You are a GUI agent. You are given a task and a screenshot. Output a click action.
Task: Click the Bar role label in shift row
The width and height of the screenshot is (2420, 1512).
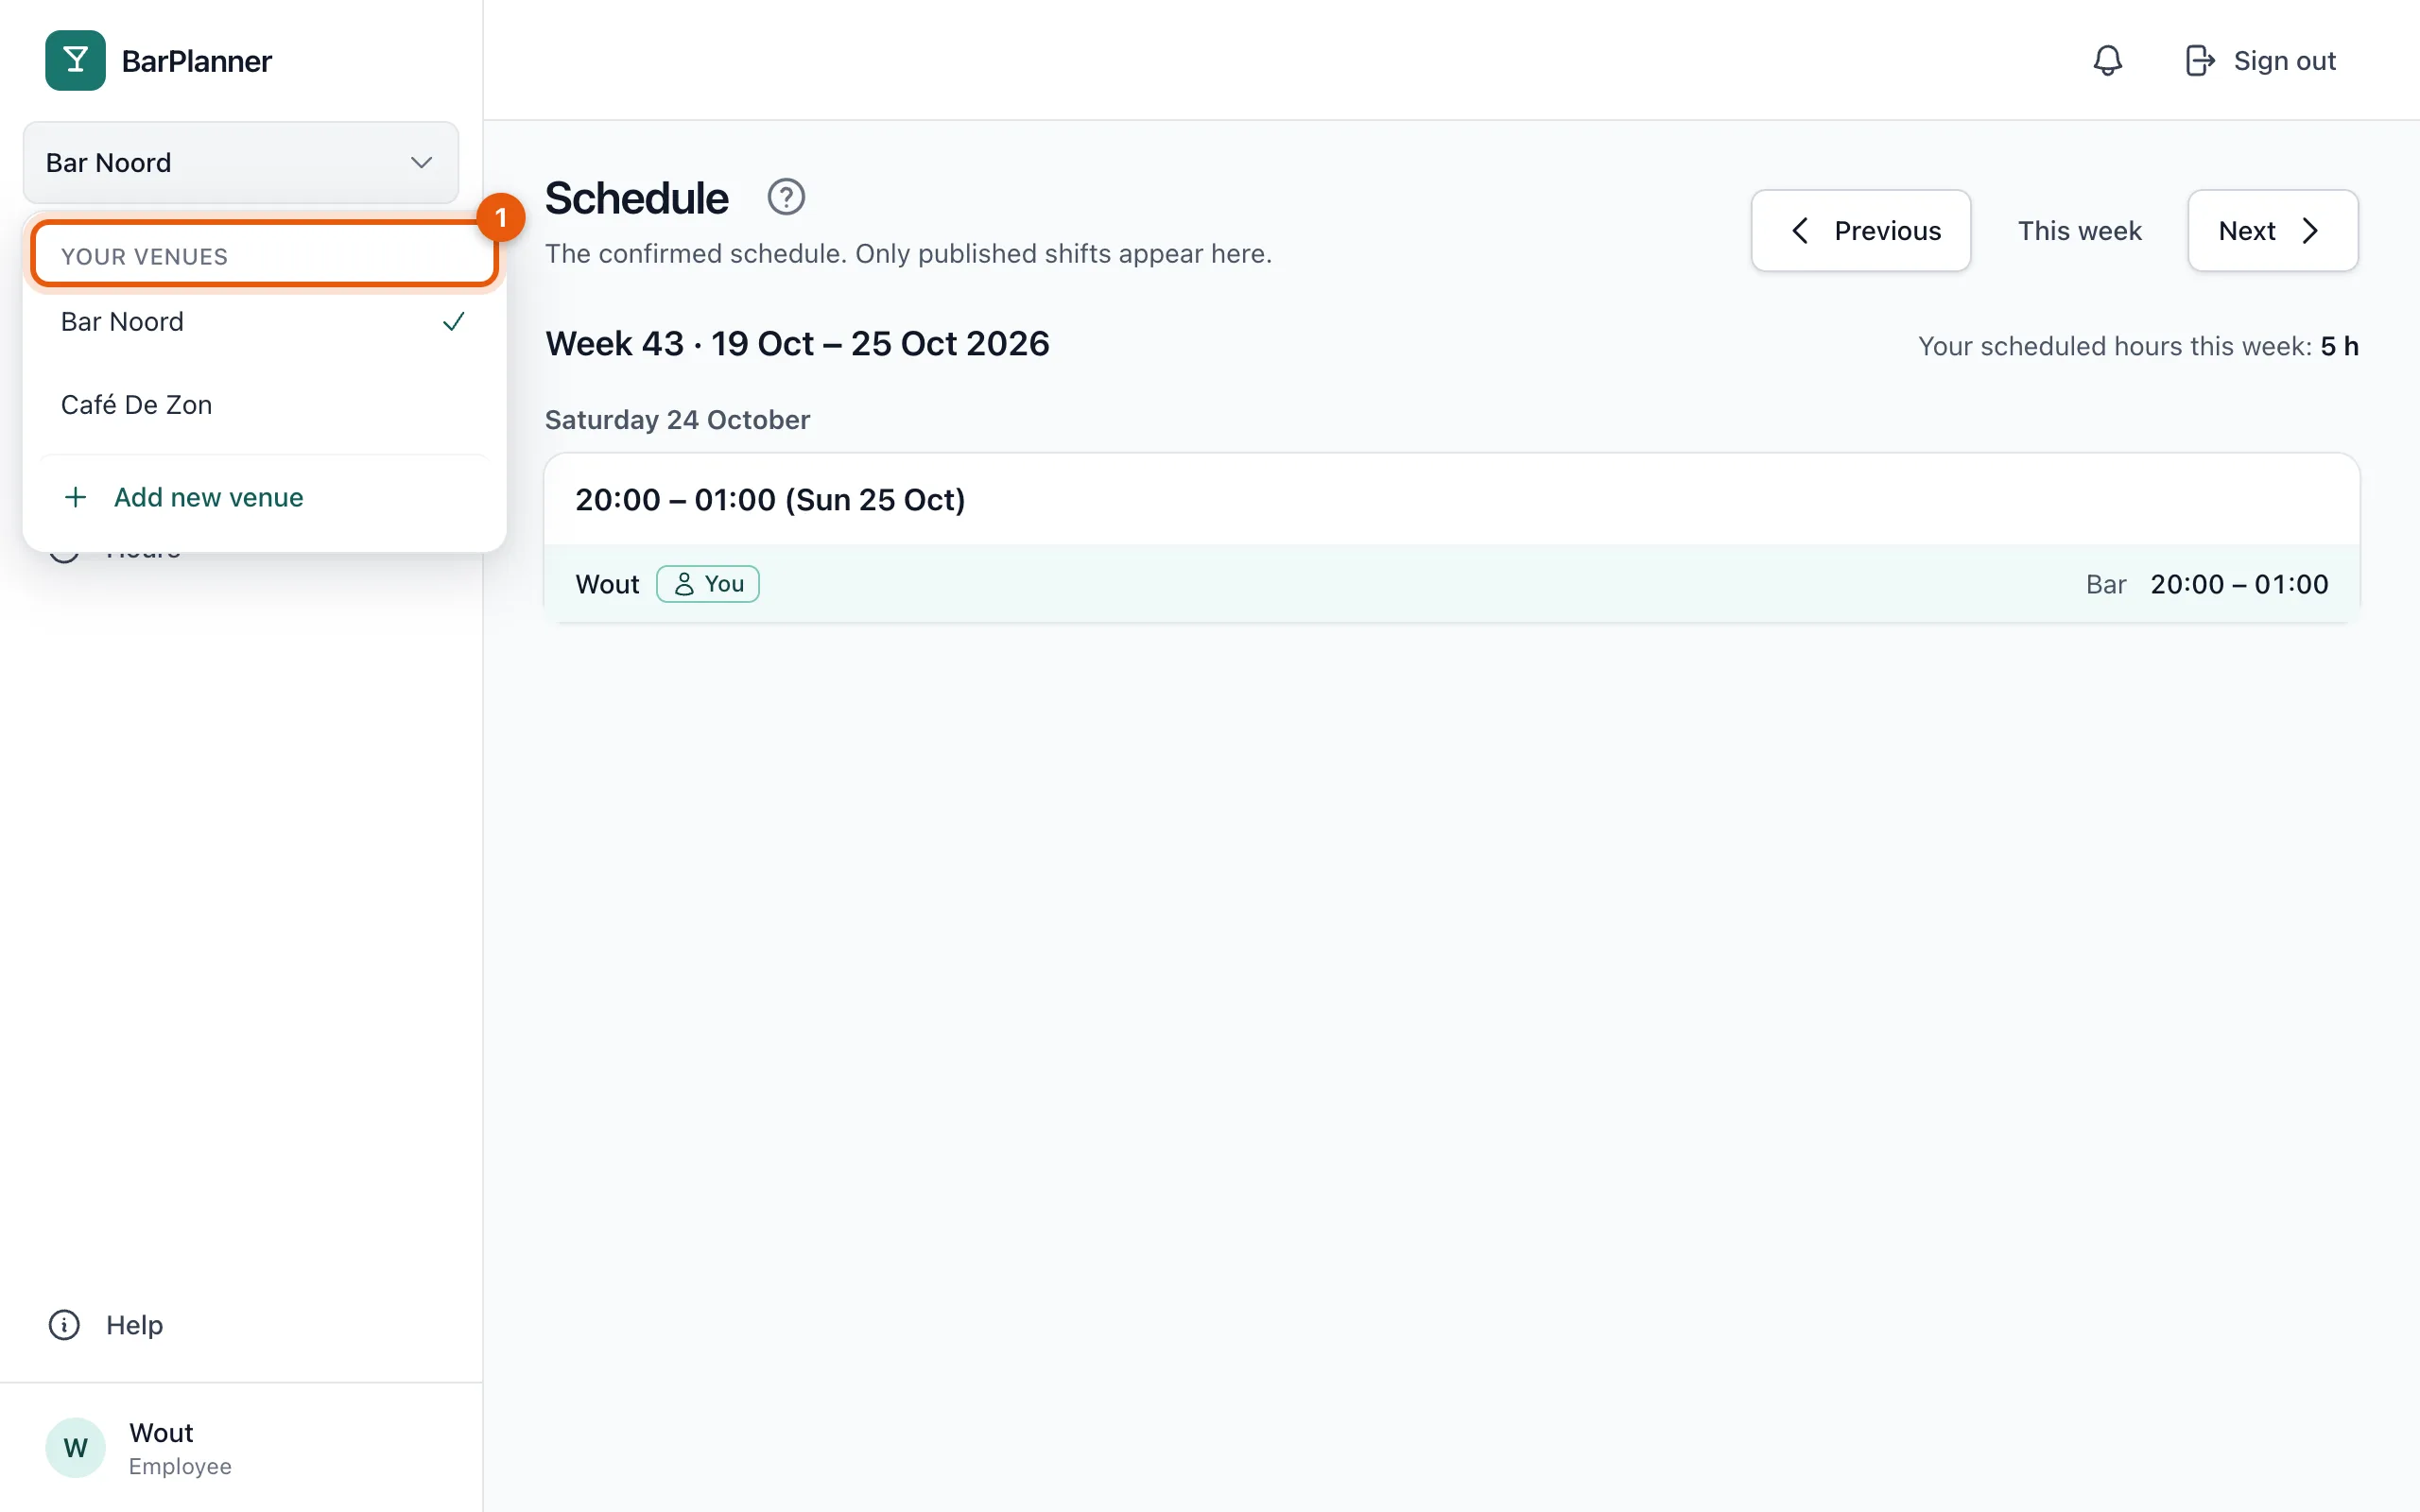pyautogui.click(x=2105, y=584)
